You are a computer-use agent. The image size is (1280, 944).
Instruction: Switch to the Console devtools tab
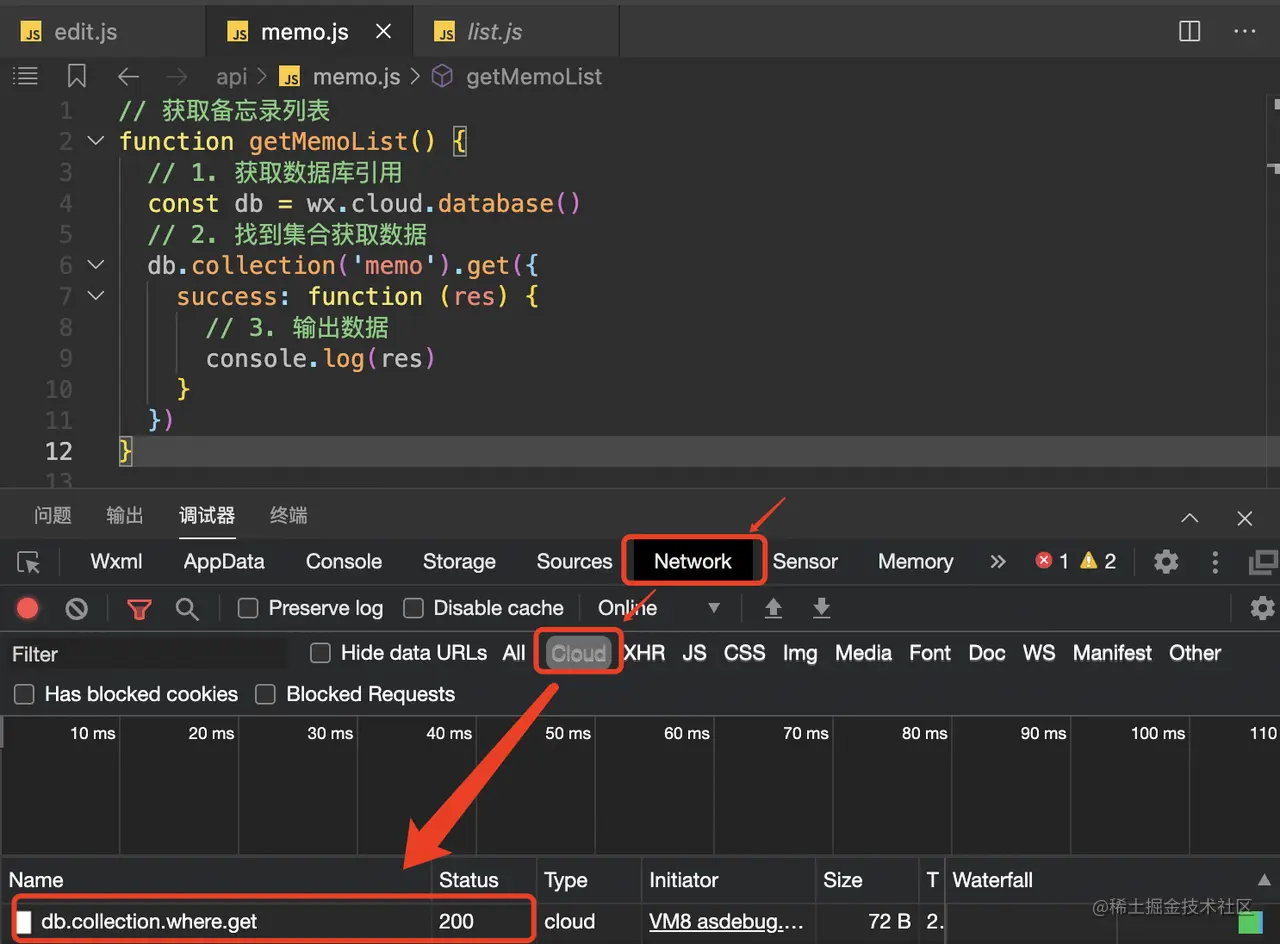[344, 562]
